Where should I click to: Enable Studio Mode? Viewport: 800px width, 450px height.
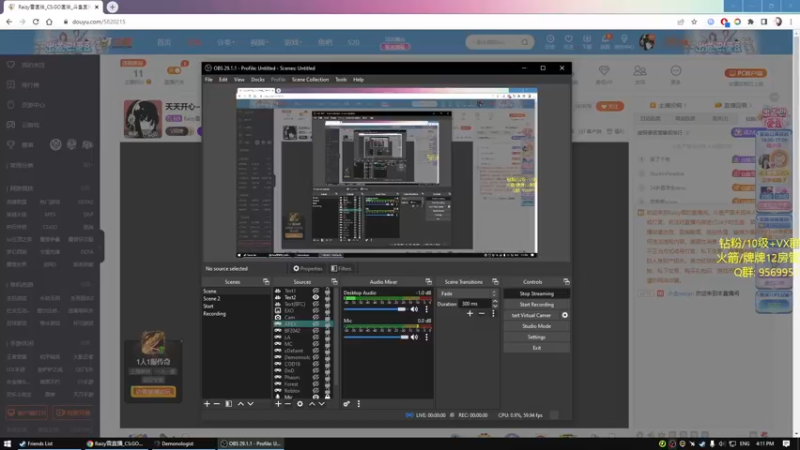pyautogui.click(x=536, y=326)
